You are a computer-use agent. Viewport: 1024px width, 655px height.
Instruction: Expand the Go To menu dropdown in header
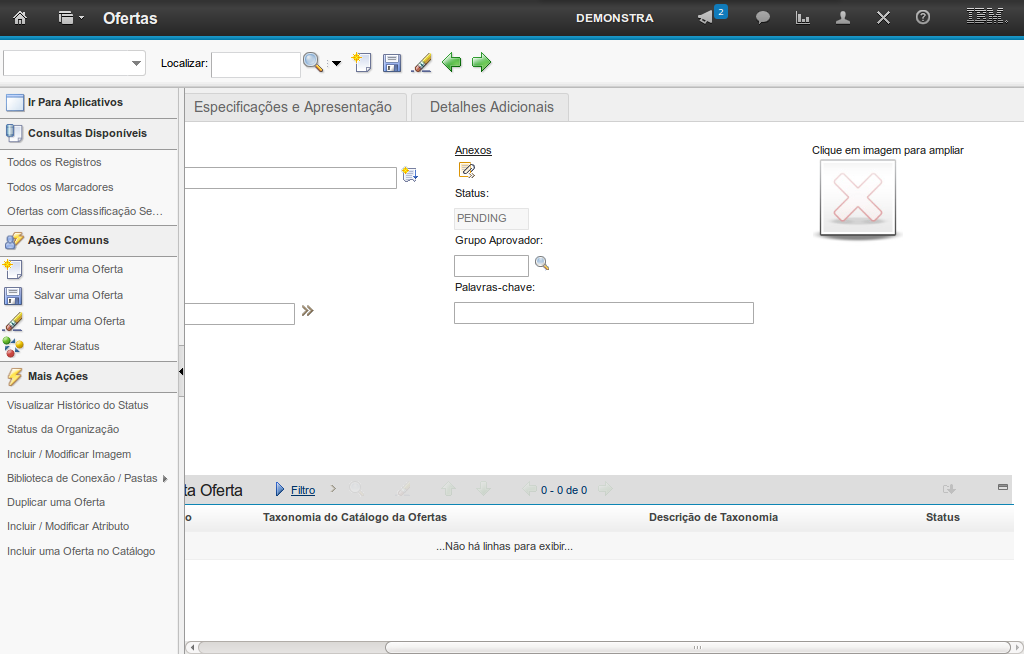71,18
